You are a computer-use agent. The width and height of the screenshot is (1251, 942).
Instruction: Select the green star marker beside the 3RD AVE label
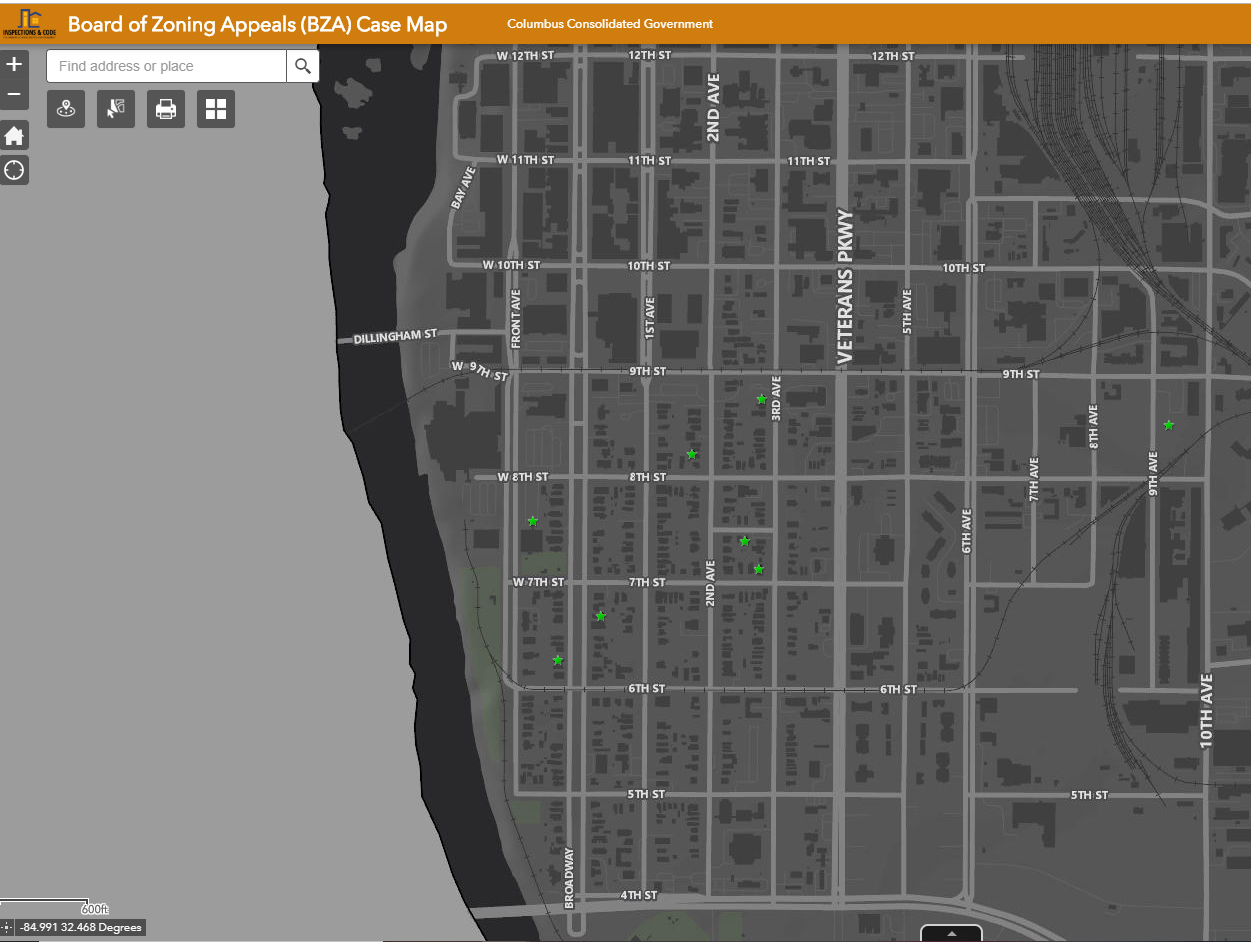point(761,399)
